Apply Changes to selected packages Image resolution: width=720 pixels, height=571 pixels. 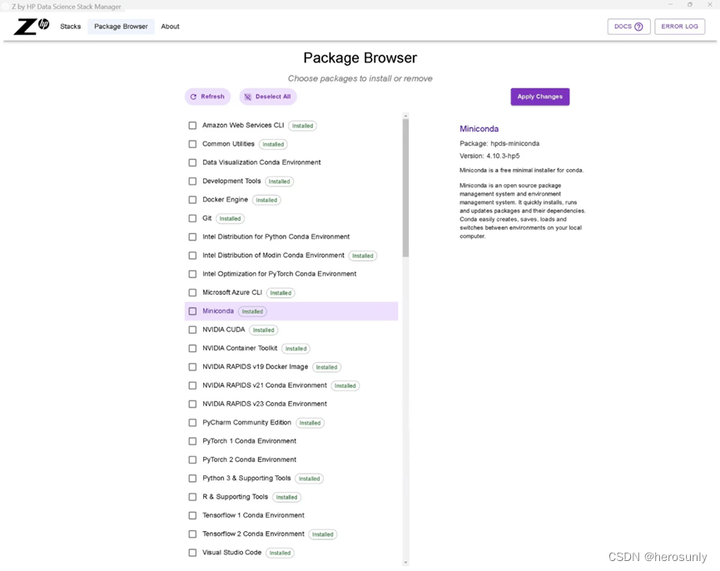pos(540,97)
